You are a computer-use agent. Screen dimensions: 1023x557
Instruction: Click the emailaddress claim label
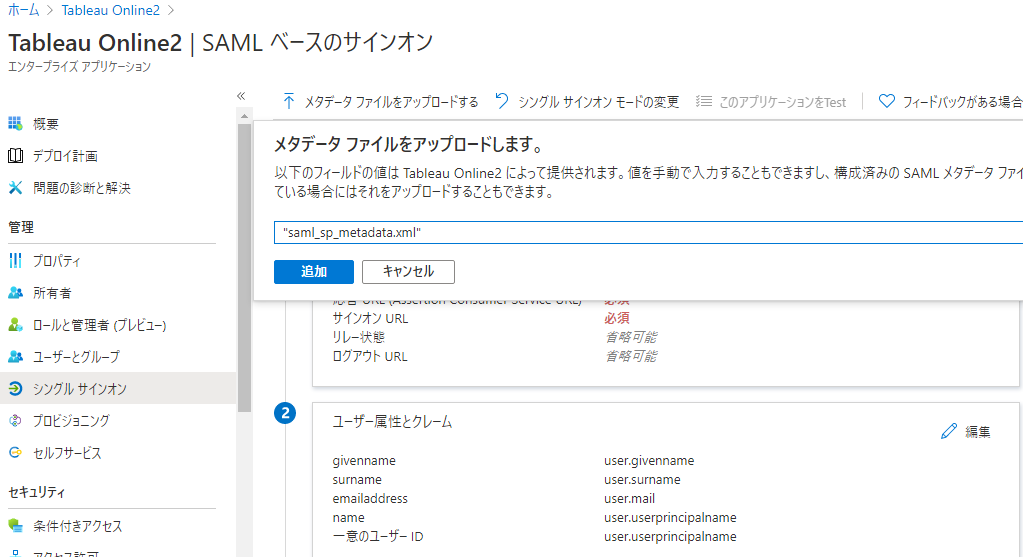370,498
